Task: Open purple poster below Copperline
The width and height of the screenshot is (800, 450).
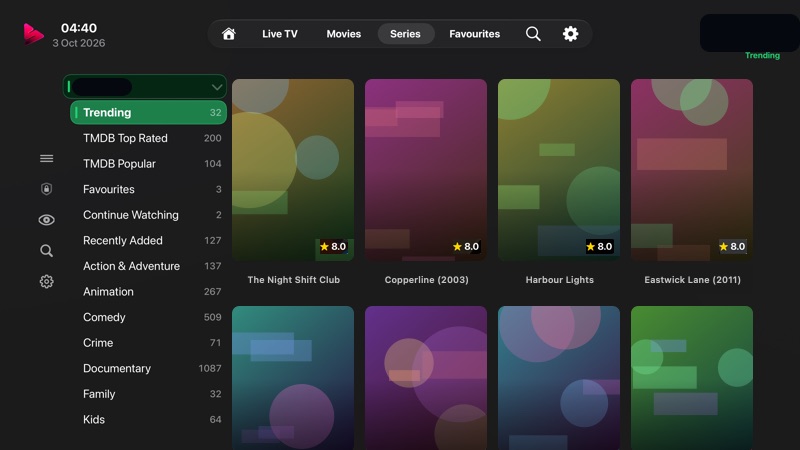Action: click(x=426, y=378)
